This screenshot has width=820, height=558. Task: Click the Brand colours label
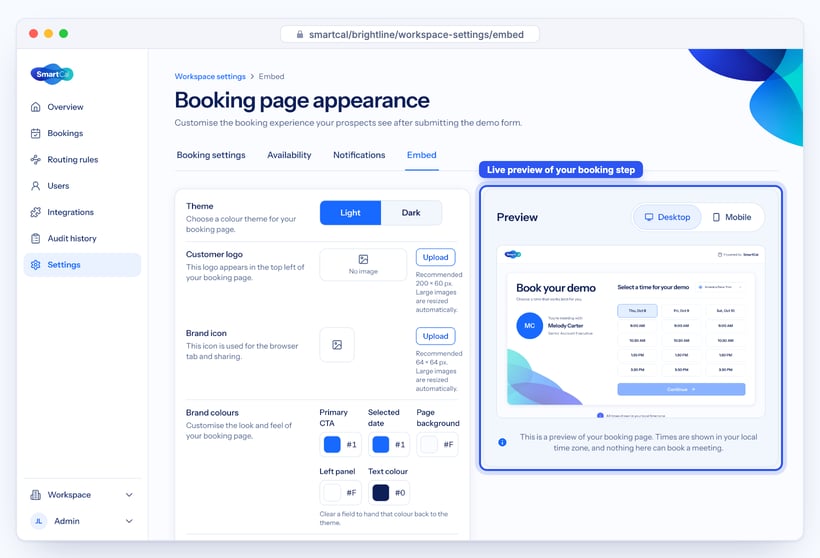click(212, 413)
